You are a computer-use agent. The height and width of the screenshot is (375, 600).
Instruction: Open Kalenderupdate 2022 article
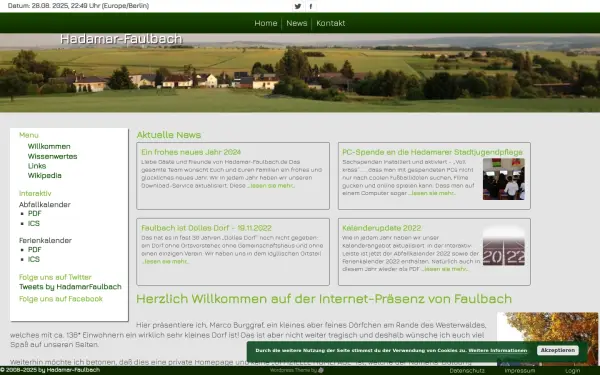point(382,228)
